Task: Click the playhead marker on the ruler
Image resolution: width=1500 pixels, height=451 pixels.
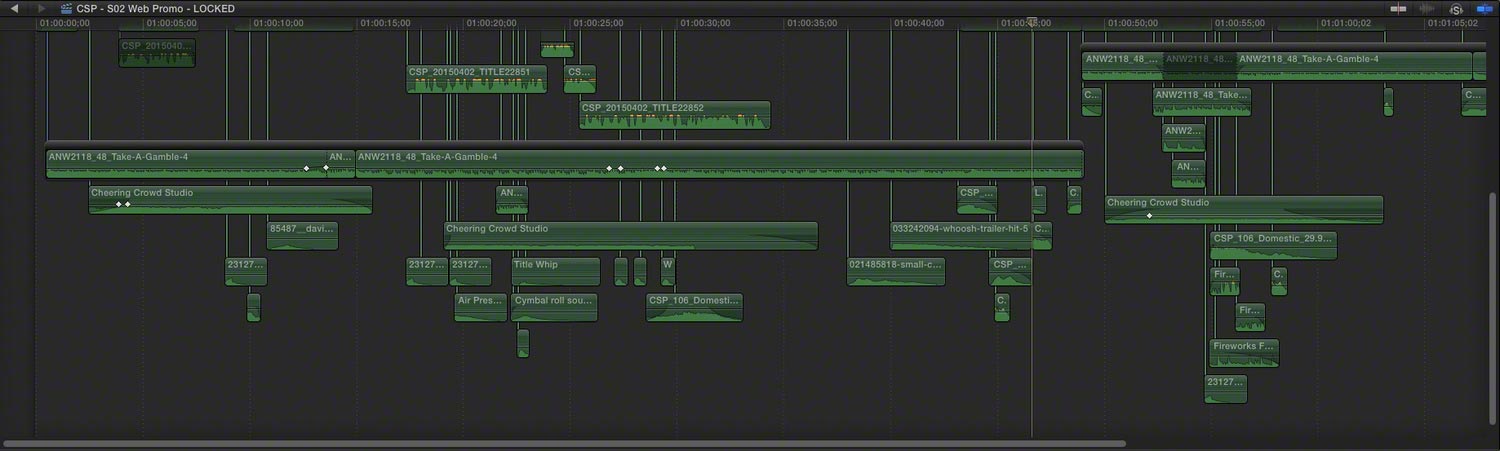Action: coord(1032,22)
